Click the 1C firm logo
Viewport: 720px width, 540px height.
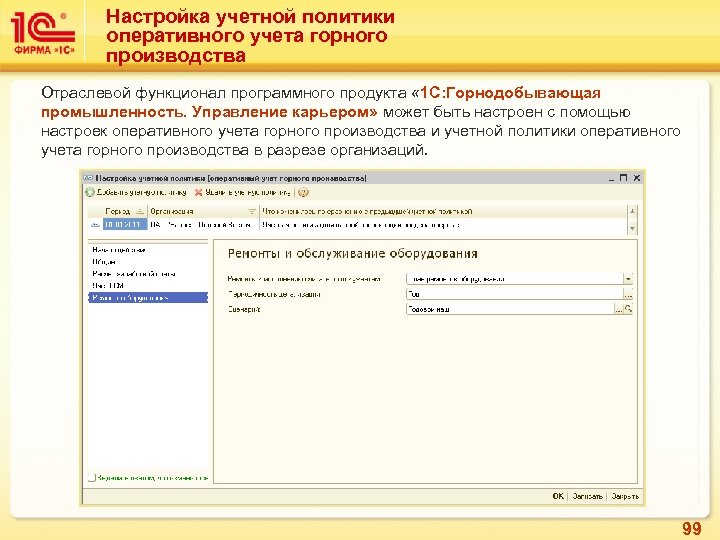point(43,34)
